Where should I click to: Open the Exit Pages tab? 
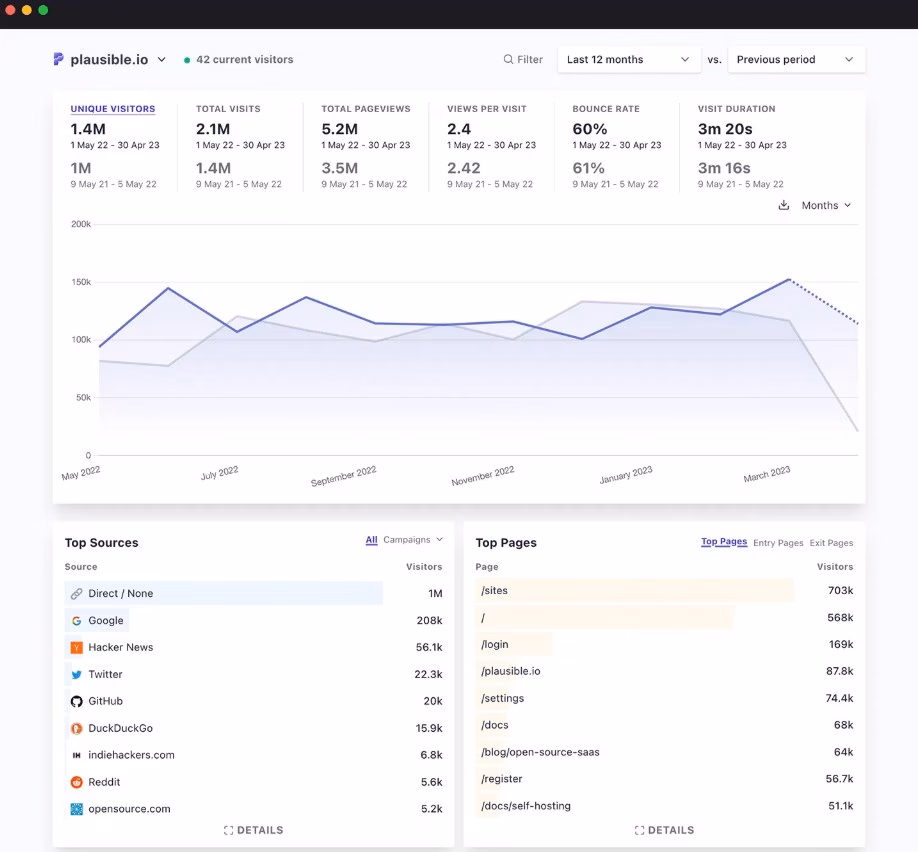coord(831,542)
